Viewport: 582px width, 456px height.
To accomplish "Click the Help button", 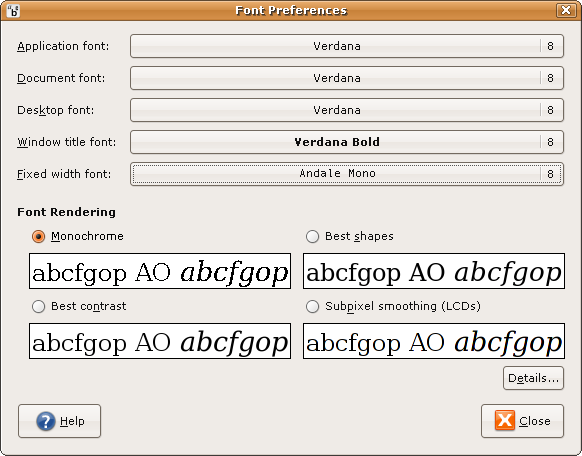I will point(59,421).
